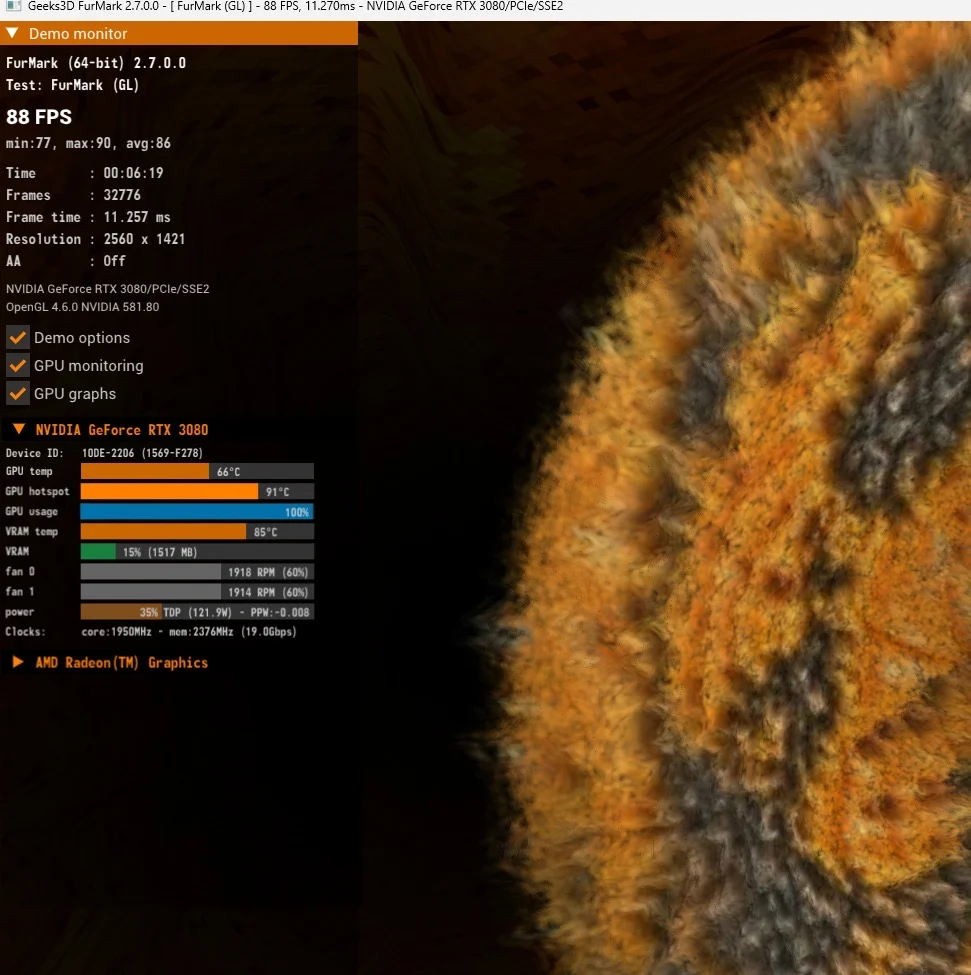
Task: Toggle the GPU monitoring checkbox
Action: [x=18, y=366]
